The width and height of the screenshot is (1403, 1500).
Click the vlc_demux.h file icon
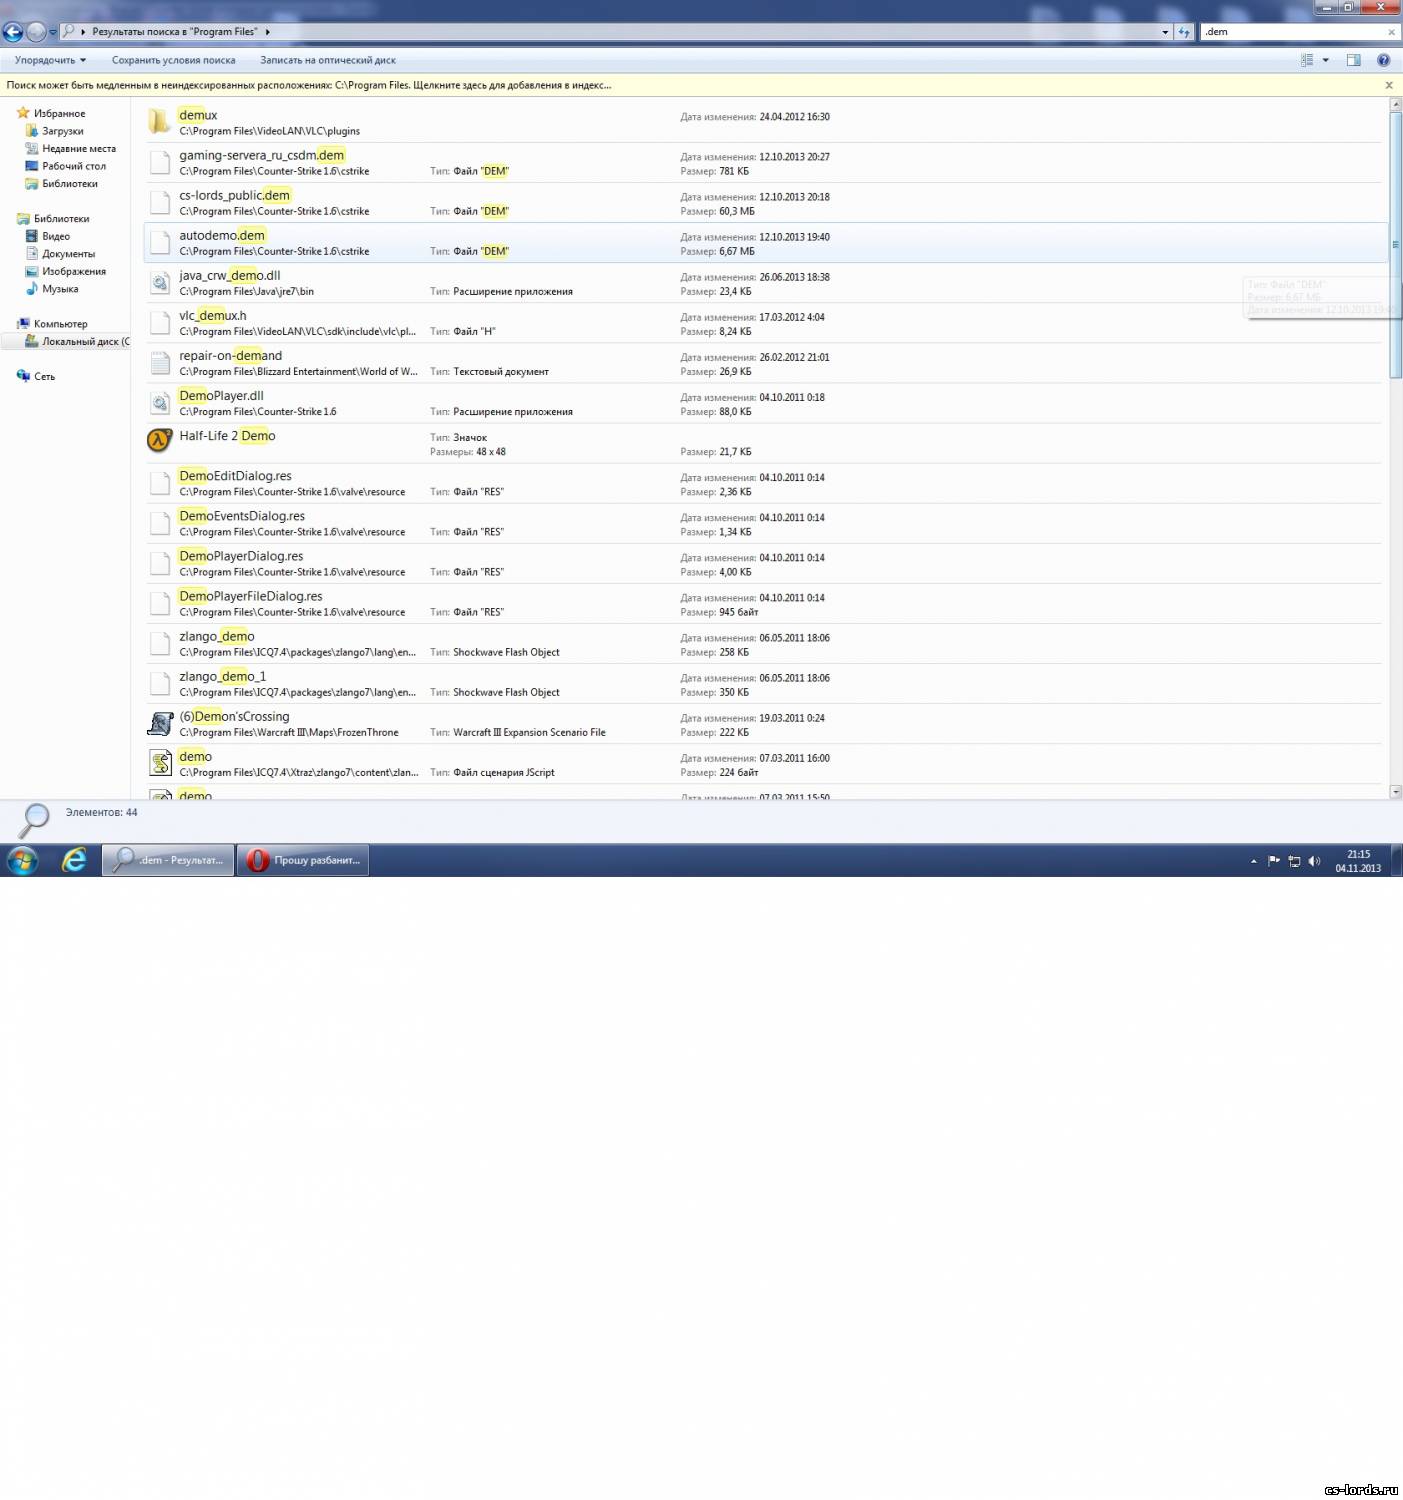(160, 323)
